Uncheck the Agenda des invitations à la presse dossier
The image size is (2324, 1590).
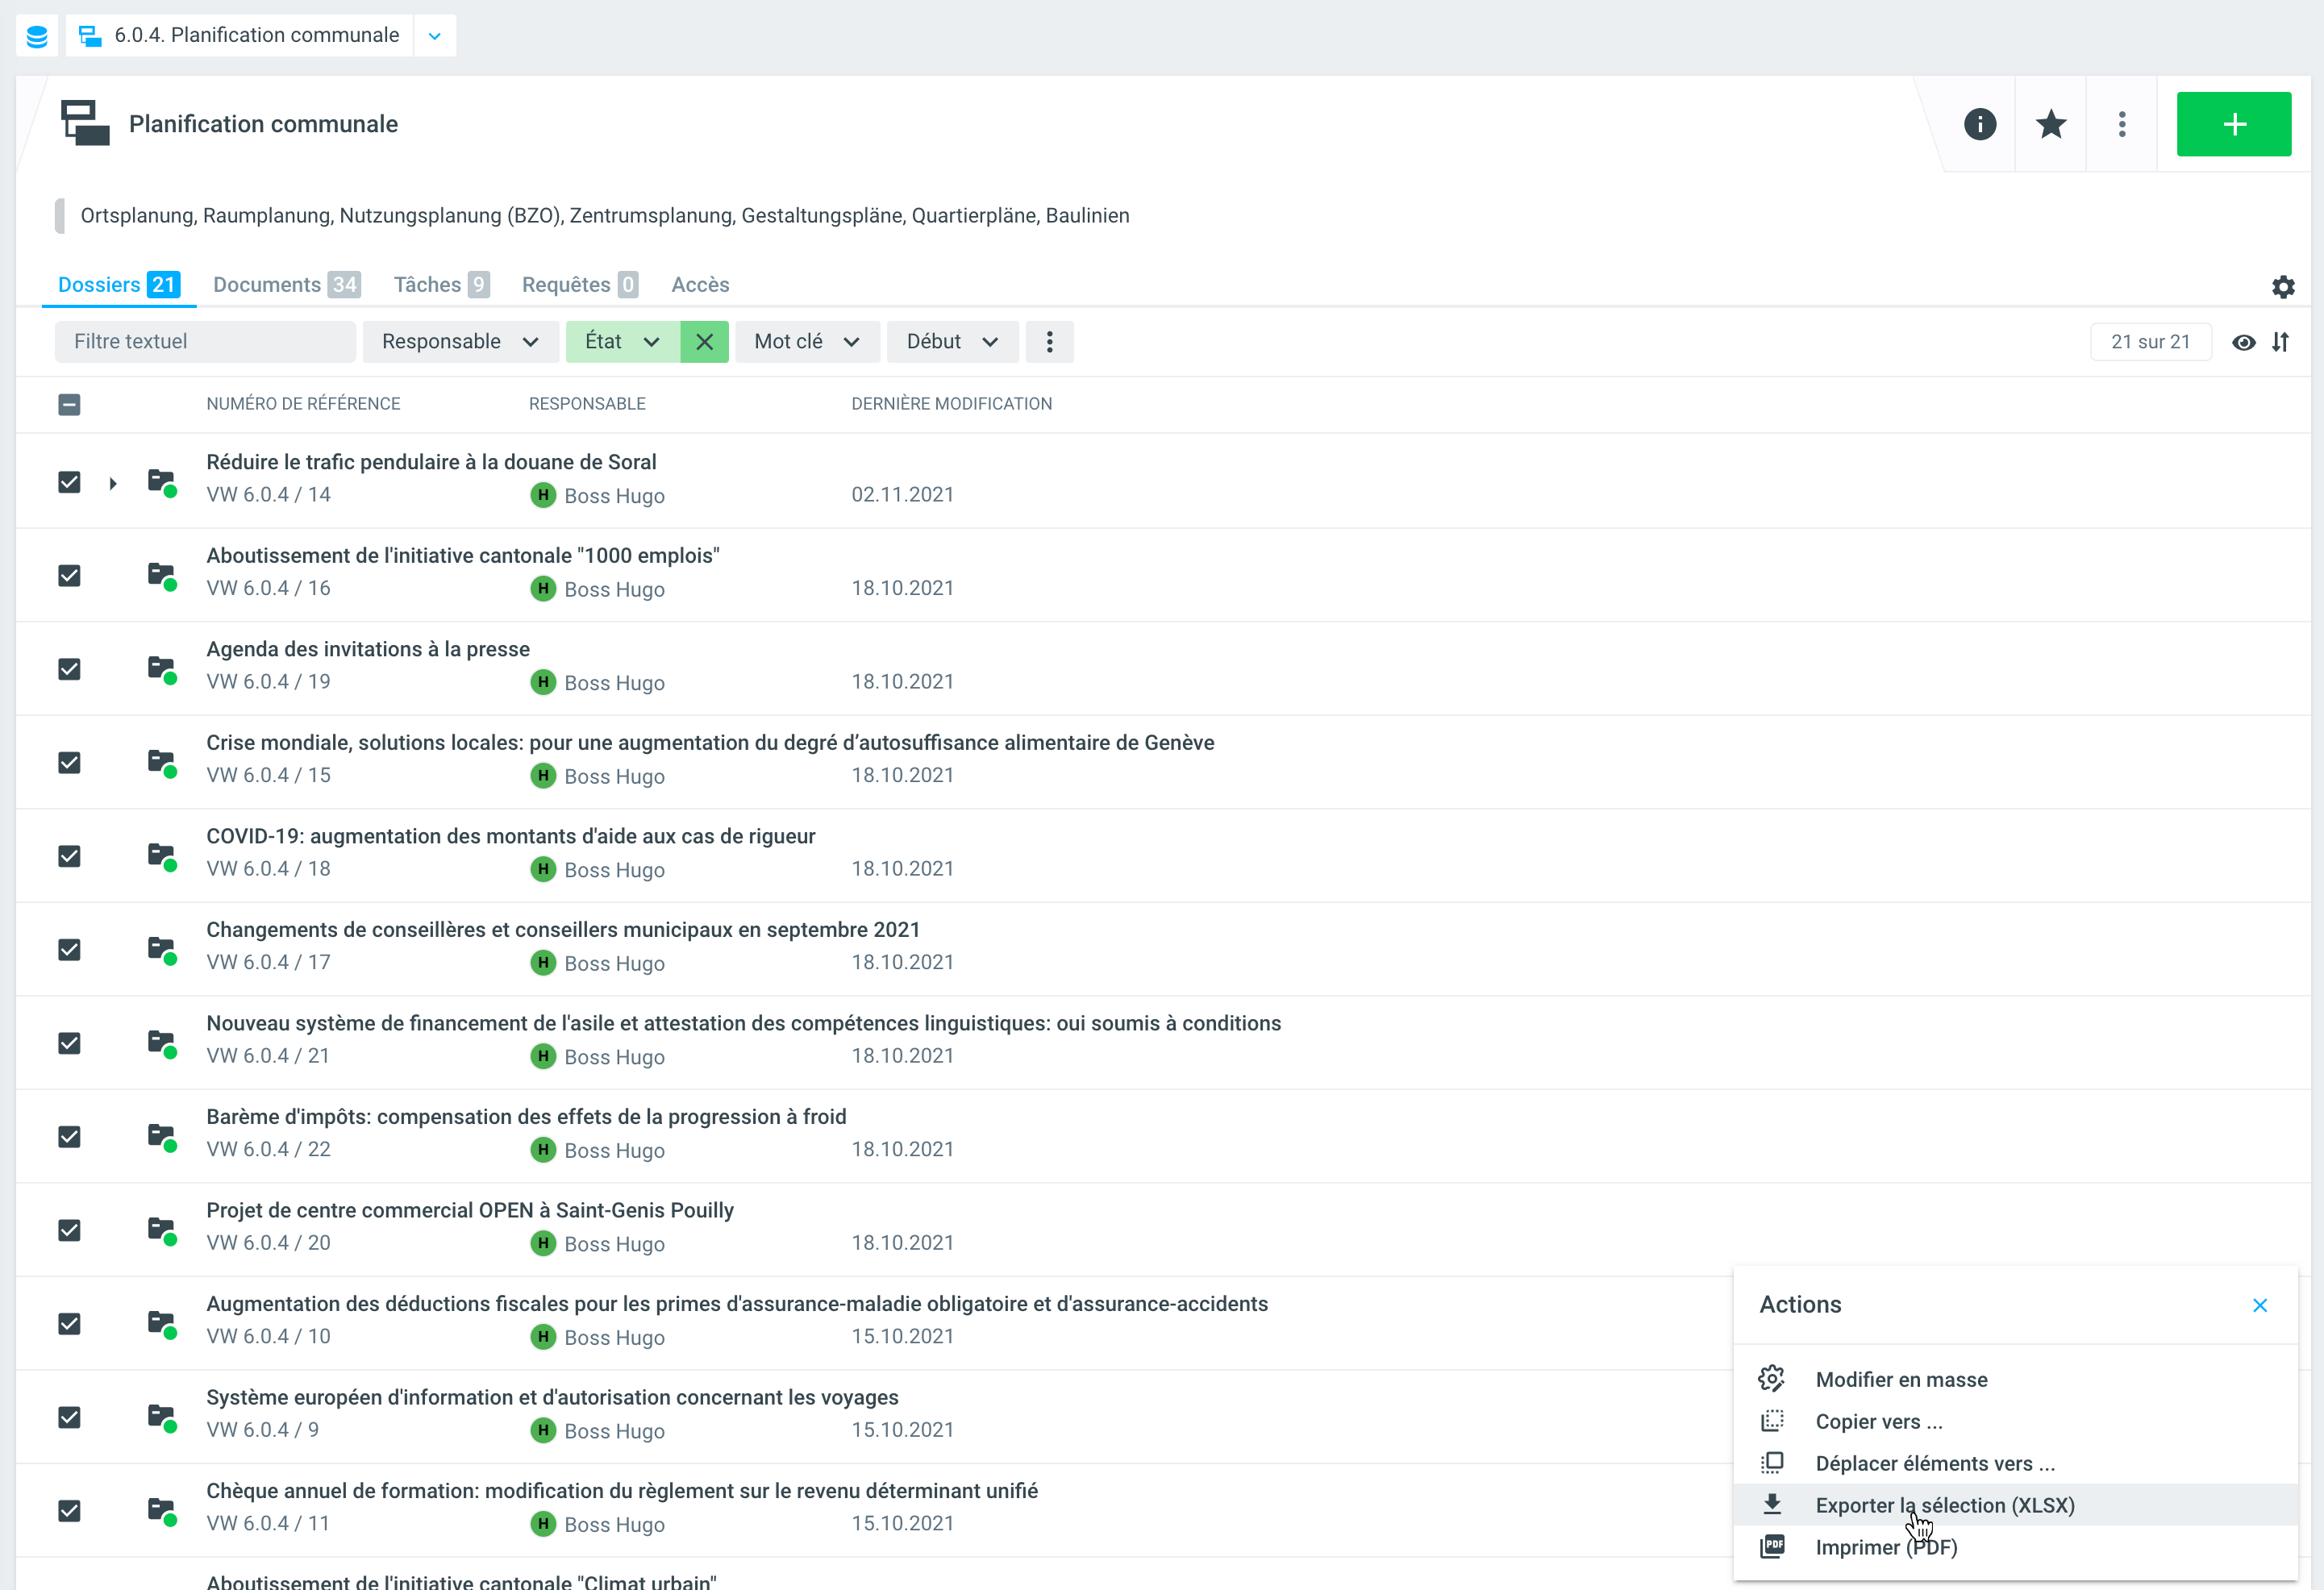pos(69,669)
